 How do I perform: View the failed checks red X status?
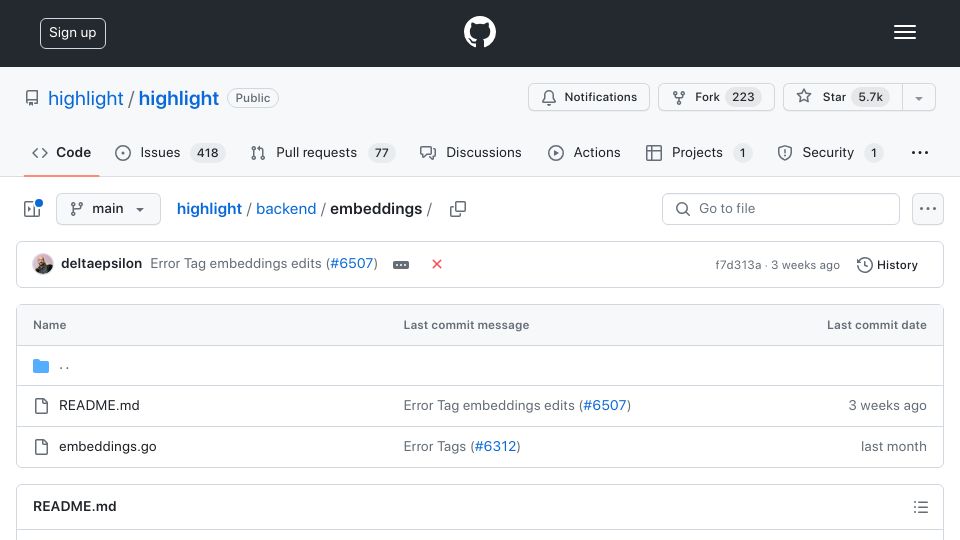point(437,264)
